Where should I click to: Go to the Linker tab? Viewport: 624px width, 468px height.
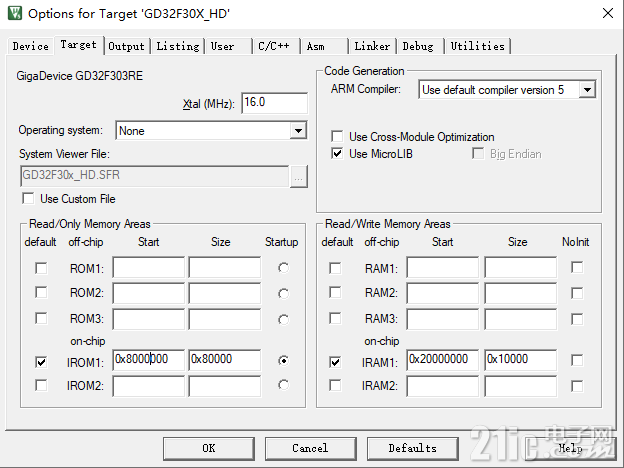pos(372,46)
